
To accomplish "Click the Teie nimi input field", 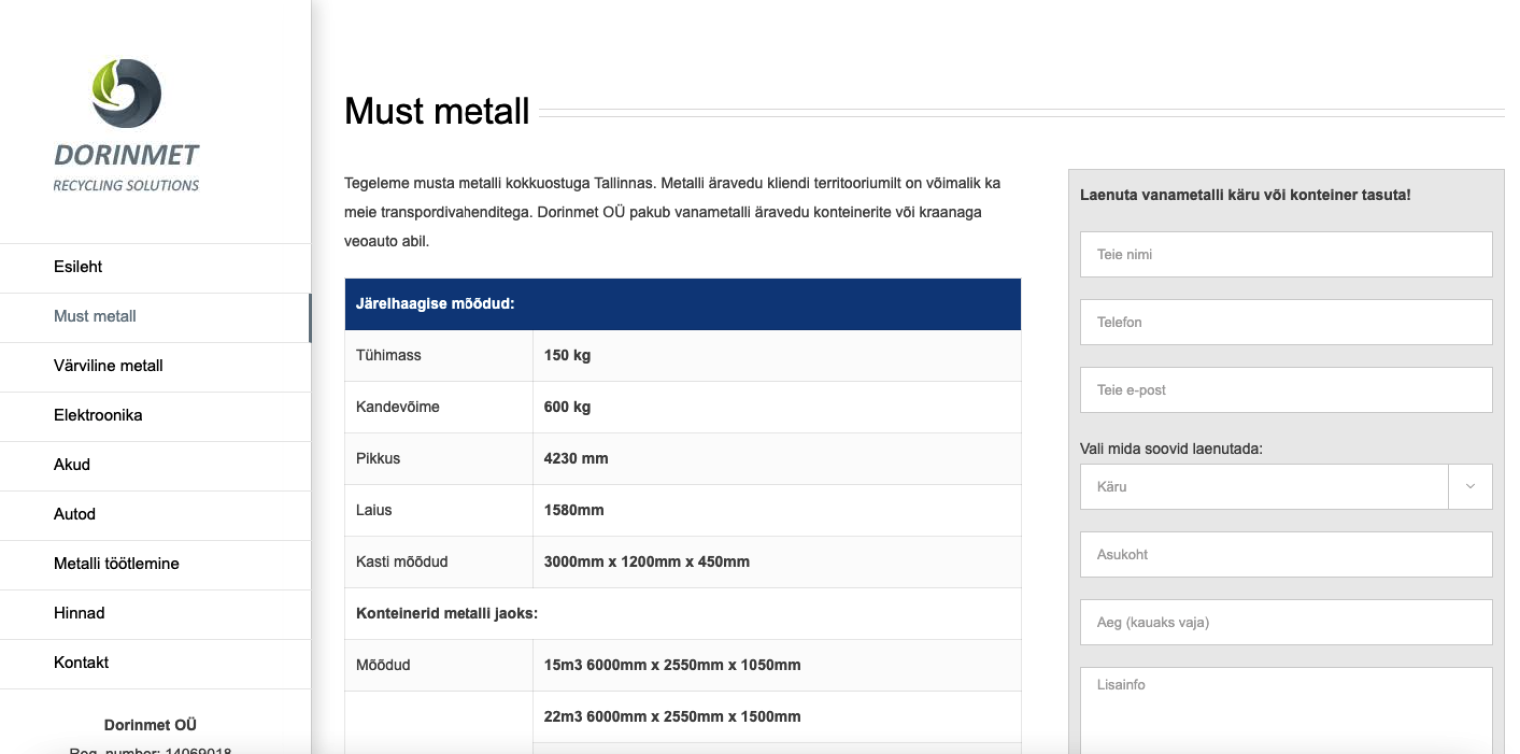I will tap(1286, 255).
